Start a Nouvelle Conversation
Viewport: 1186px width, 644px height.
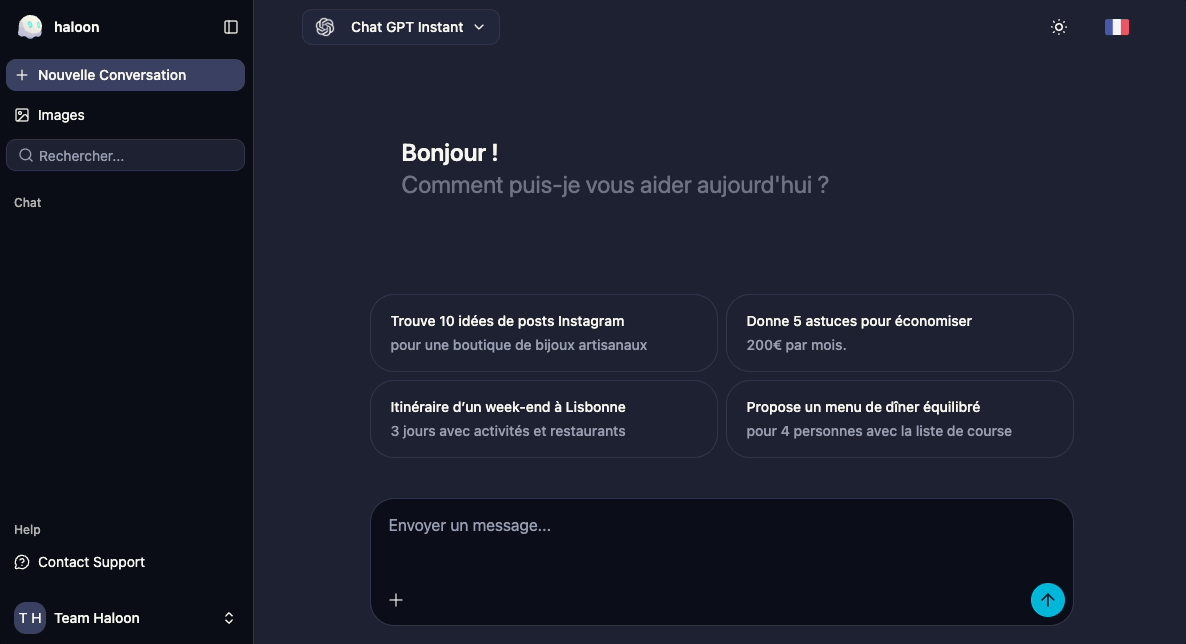click(x=125, y=75)
